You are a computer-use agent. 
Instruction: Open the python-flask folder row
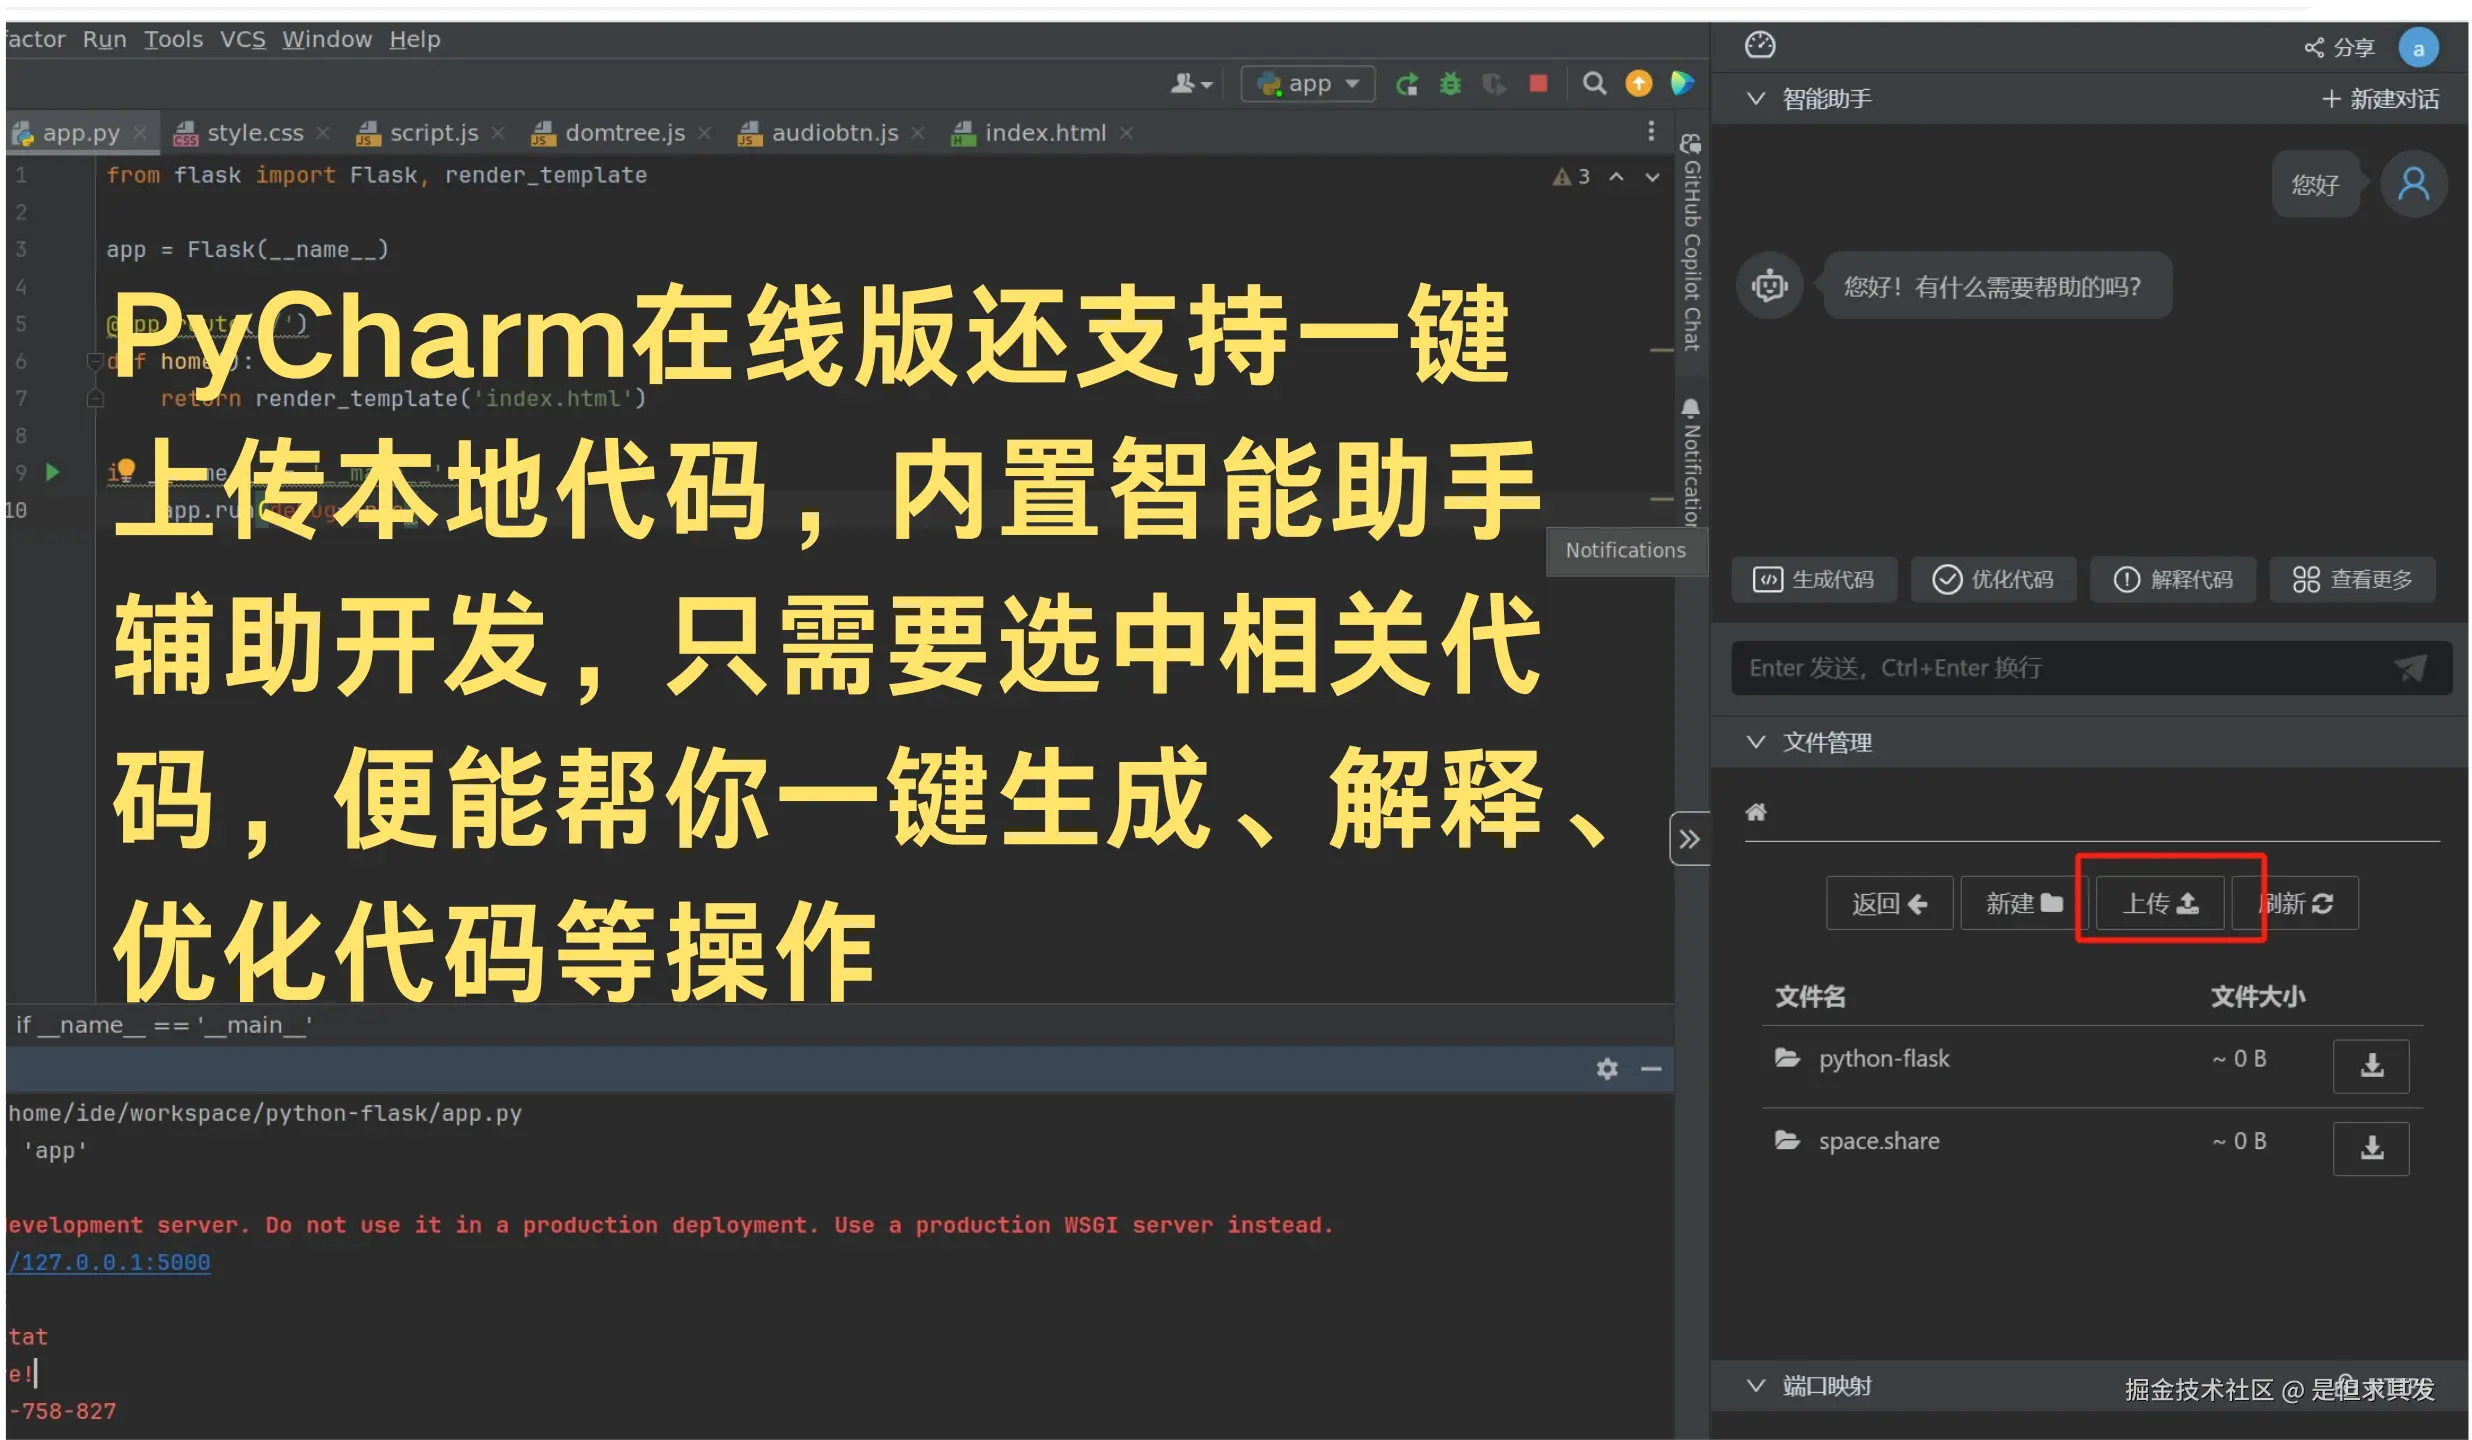2092,1066
